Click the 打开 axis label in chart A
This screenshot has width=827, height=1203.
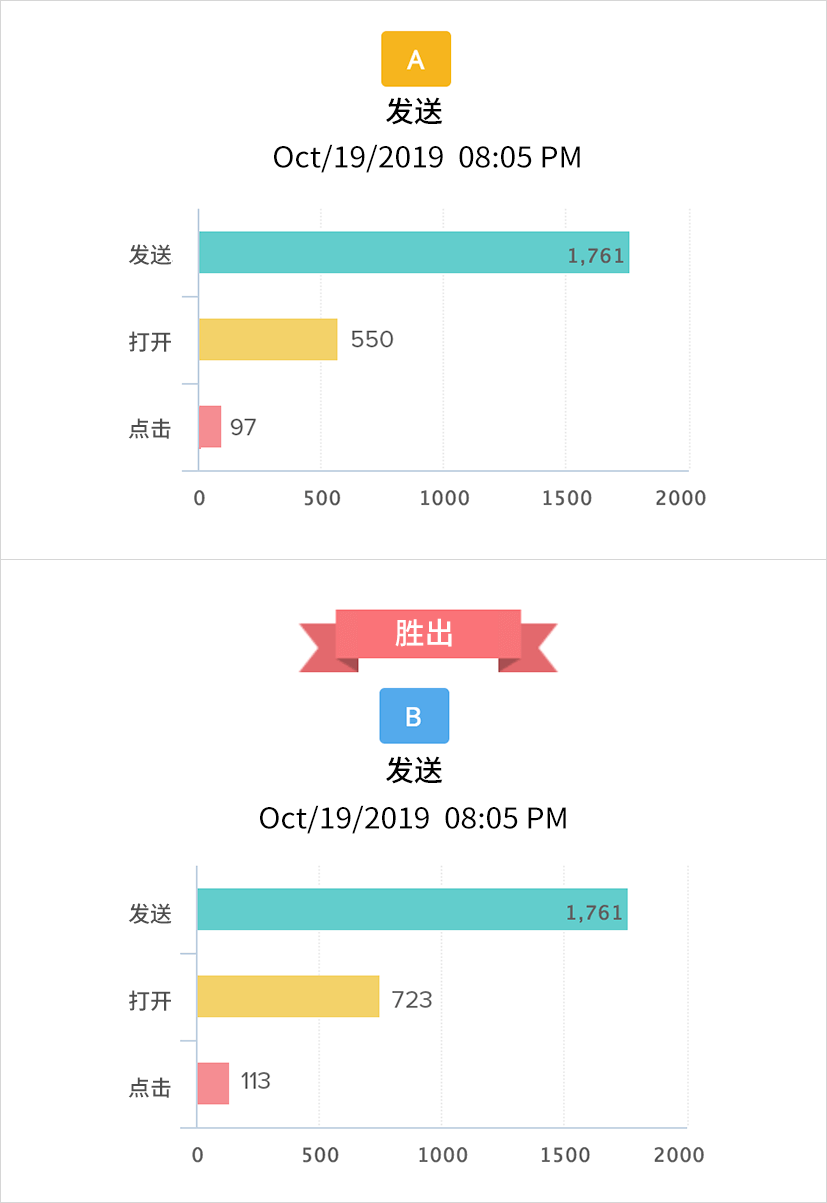[150, 342]
